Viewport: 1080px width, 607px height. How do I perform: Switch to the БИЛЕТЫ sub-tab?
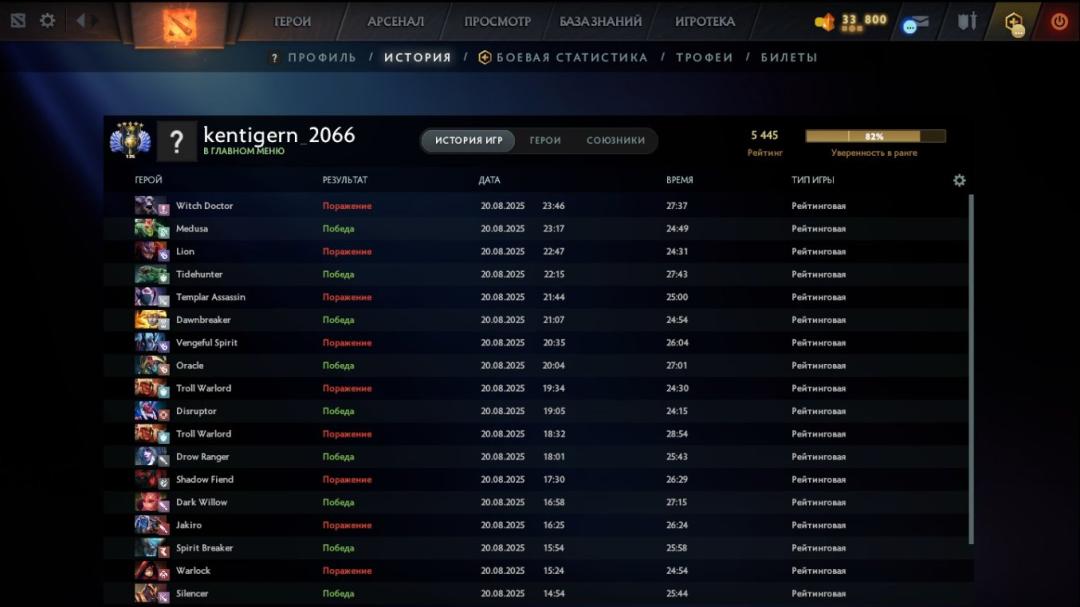pos(789,58)
